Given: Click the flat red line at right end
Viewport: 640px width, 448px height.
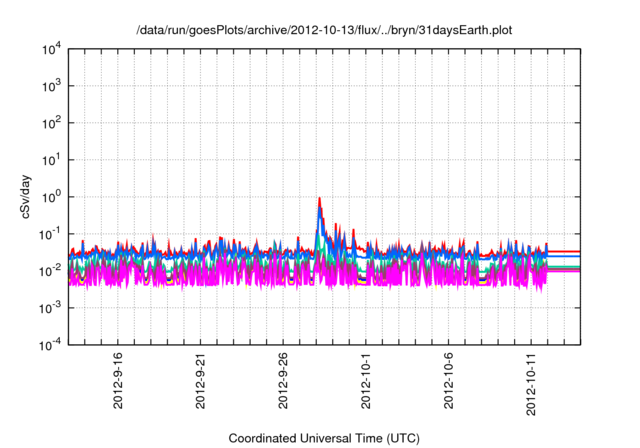Looking at the screenshot, I should tap(565, 252).
